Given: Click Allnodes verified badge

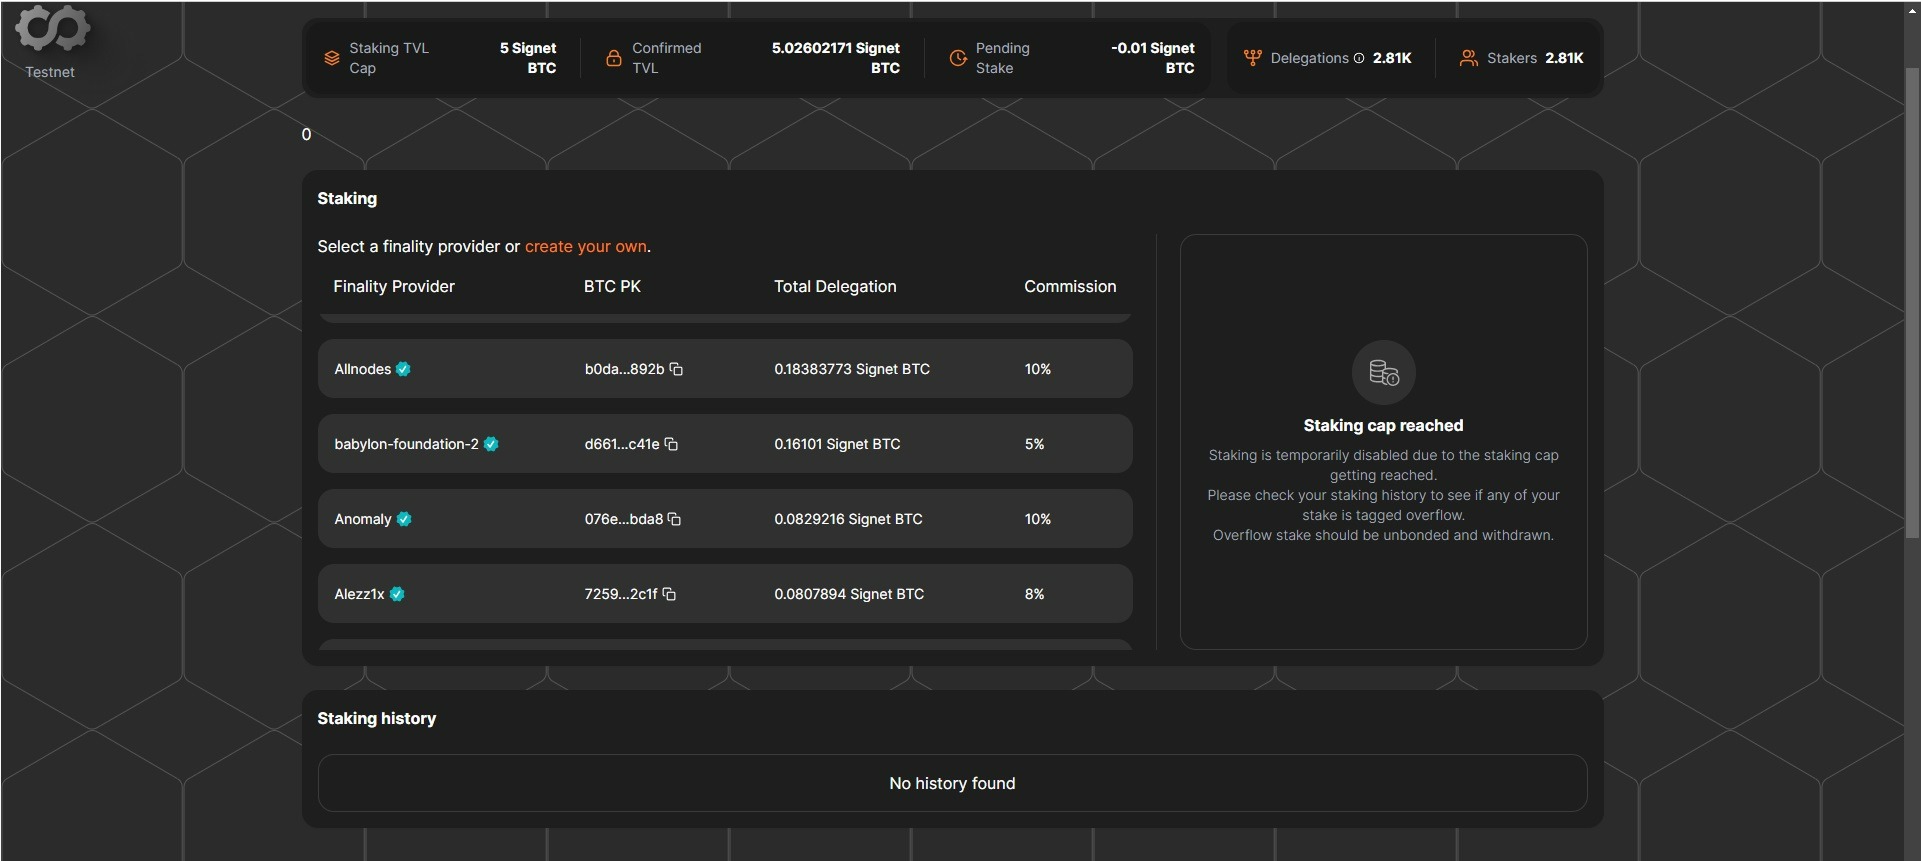Looking at the screenshot, I should click(x=403, y=369).
